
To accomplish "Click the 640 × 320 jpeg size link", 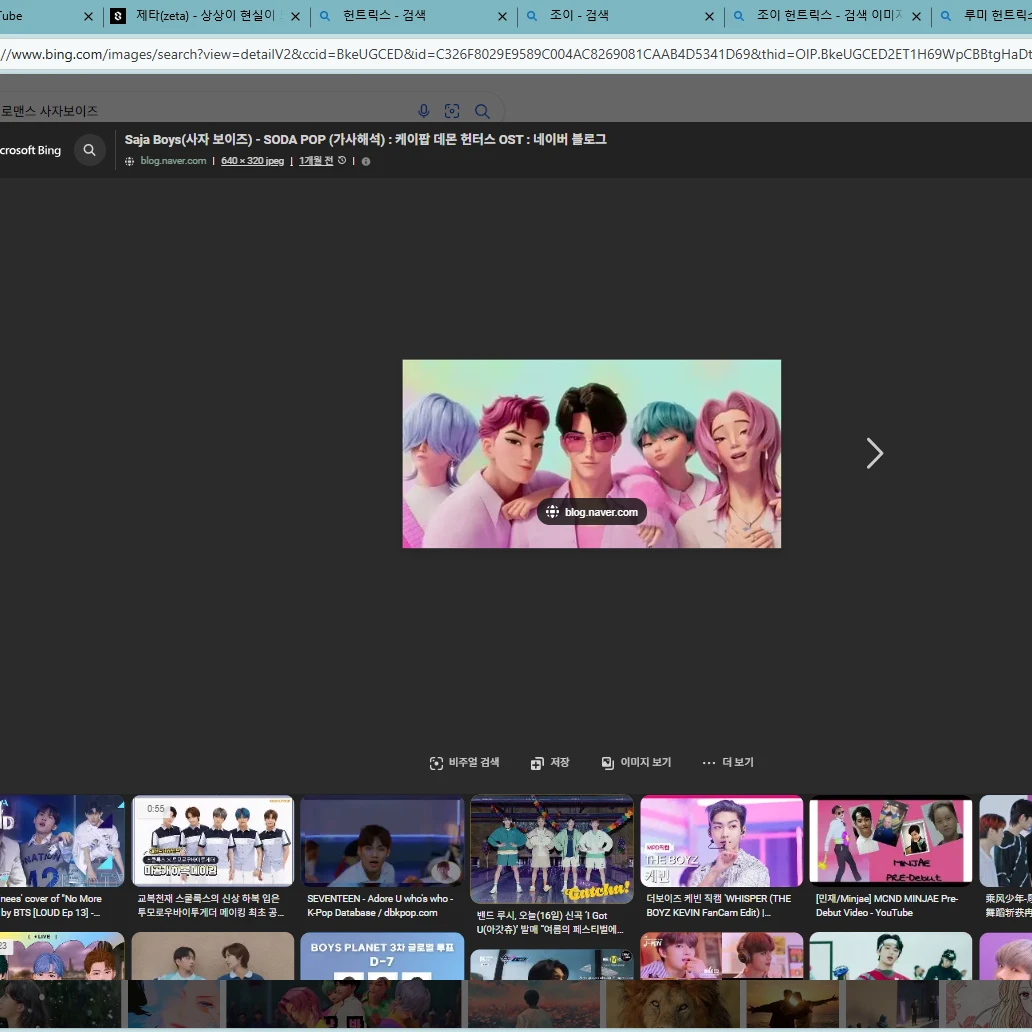I will [x=252, y=161].
